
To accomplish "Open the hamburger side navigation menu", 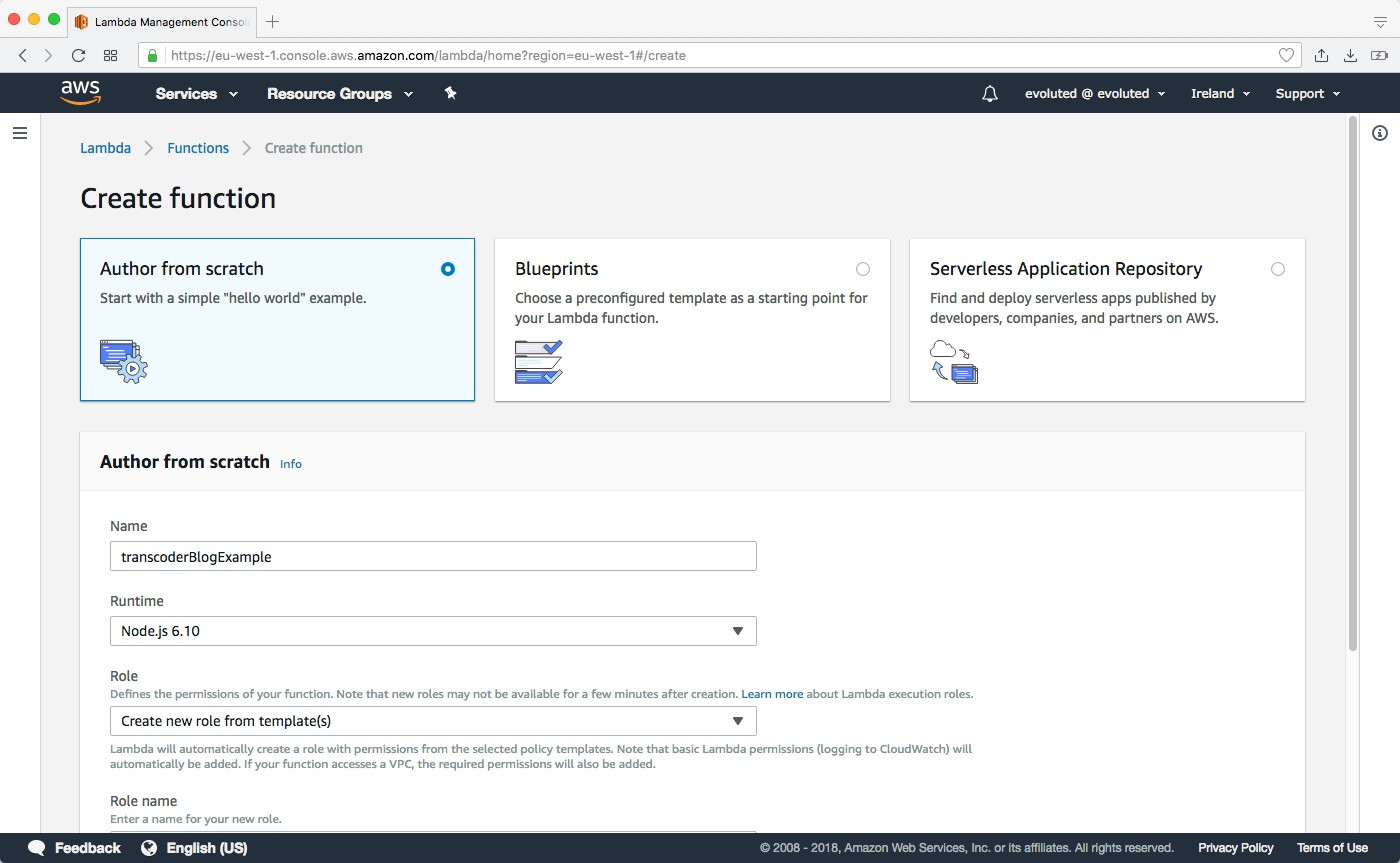I will [20, 133].
